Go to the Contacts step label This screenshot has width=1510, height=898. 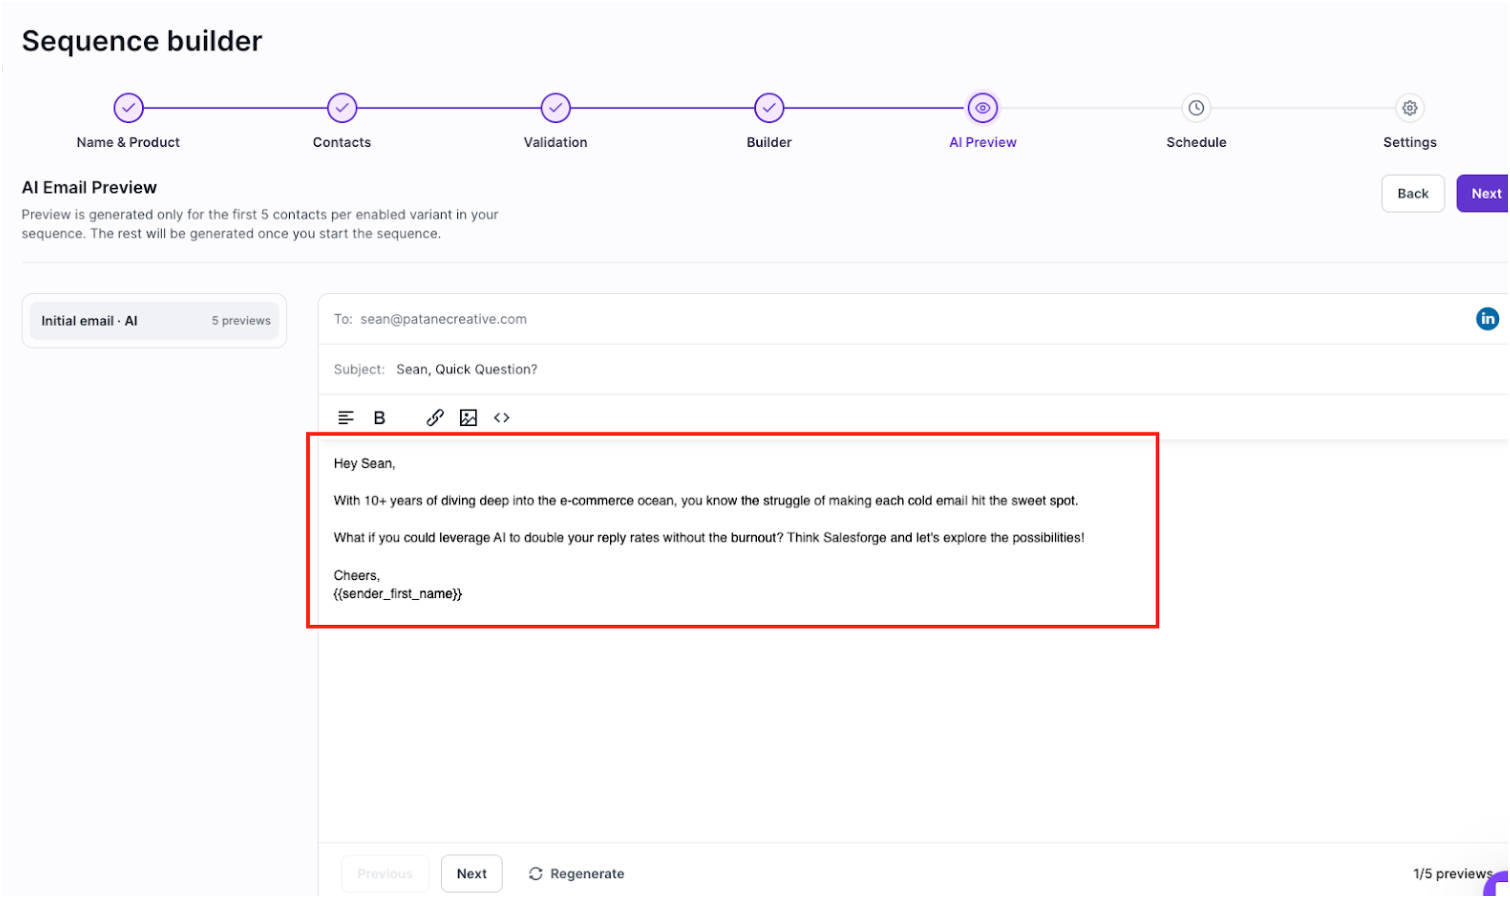(x=342, y=142)
